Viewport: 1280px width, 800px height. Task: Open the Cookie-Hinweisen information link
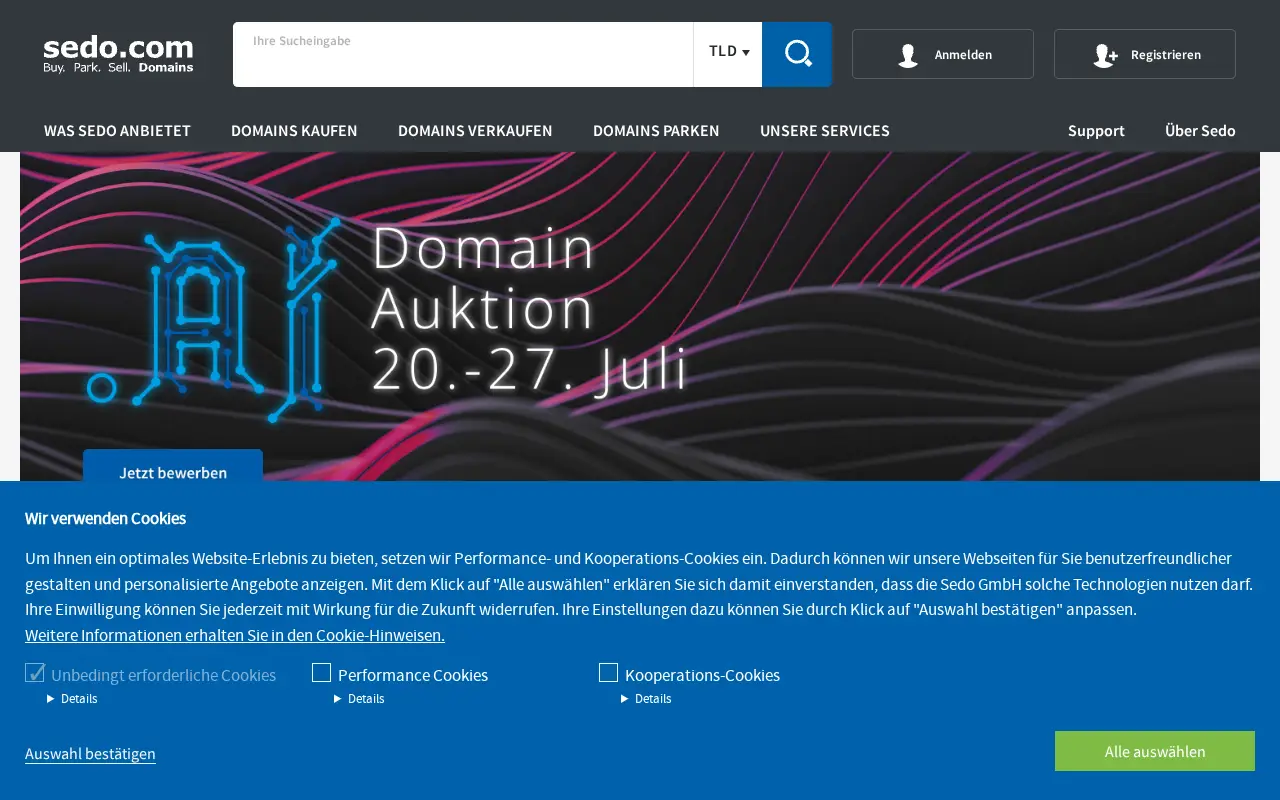point(235,635)
